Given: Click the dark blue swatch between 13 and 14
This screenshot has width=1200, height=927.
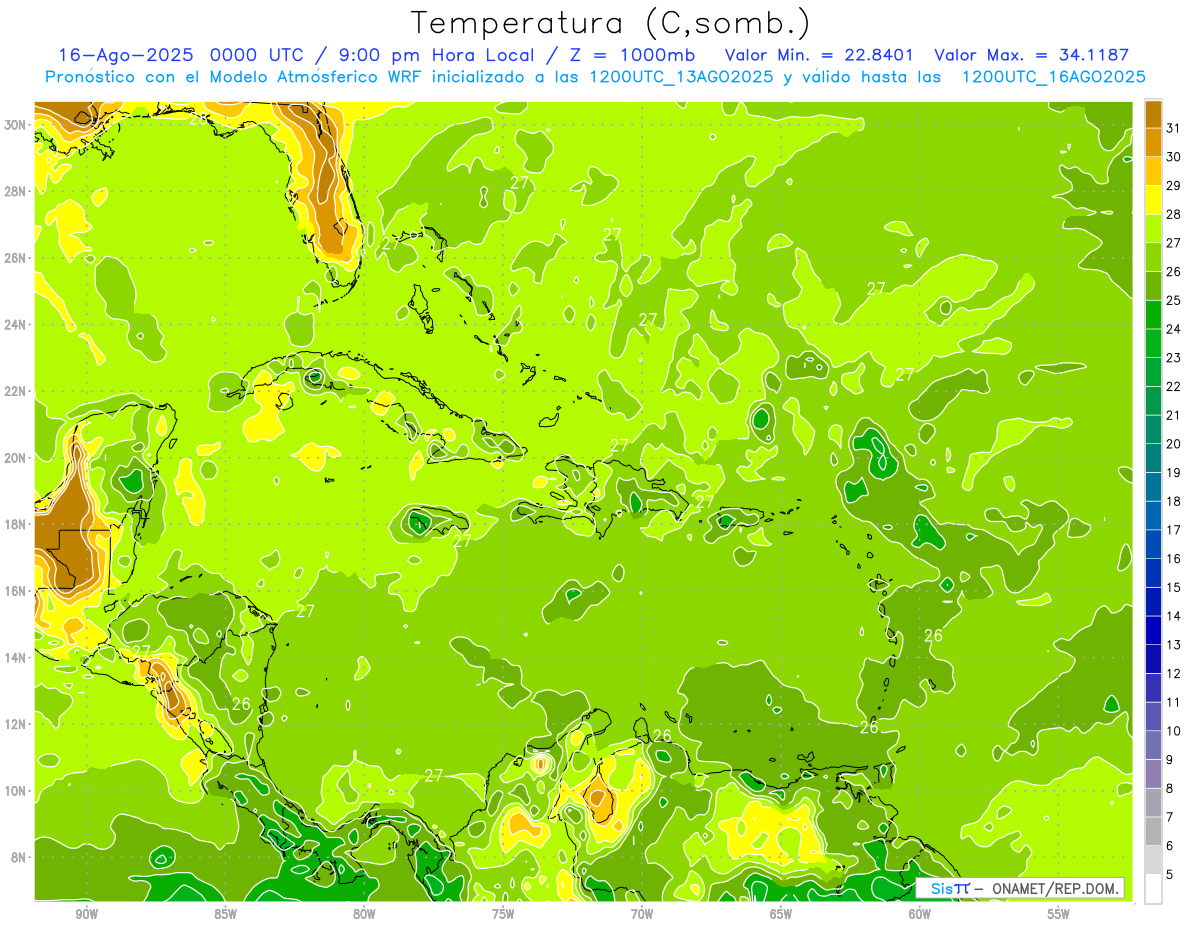Looking at the screenshot, I should pos(1153,630).
